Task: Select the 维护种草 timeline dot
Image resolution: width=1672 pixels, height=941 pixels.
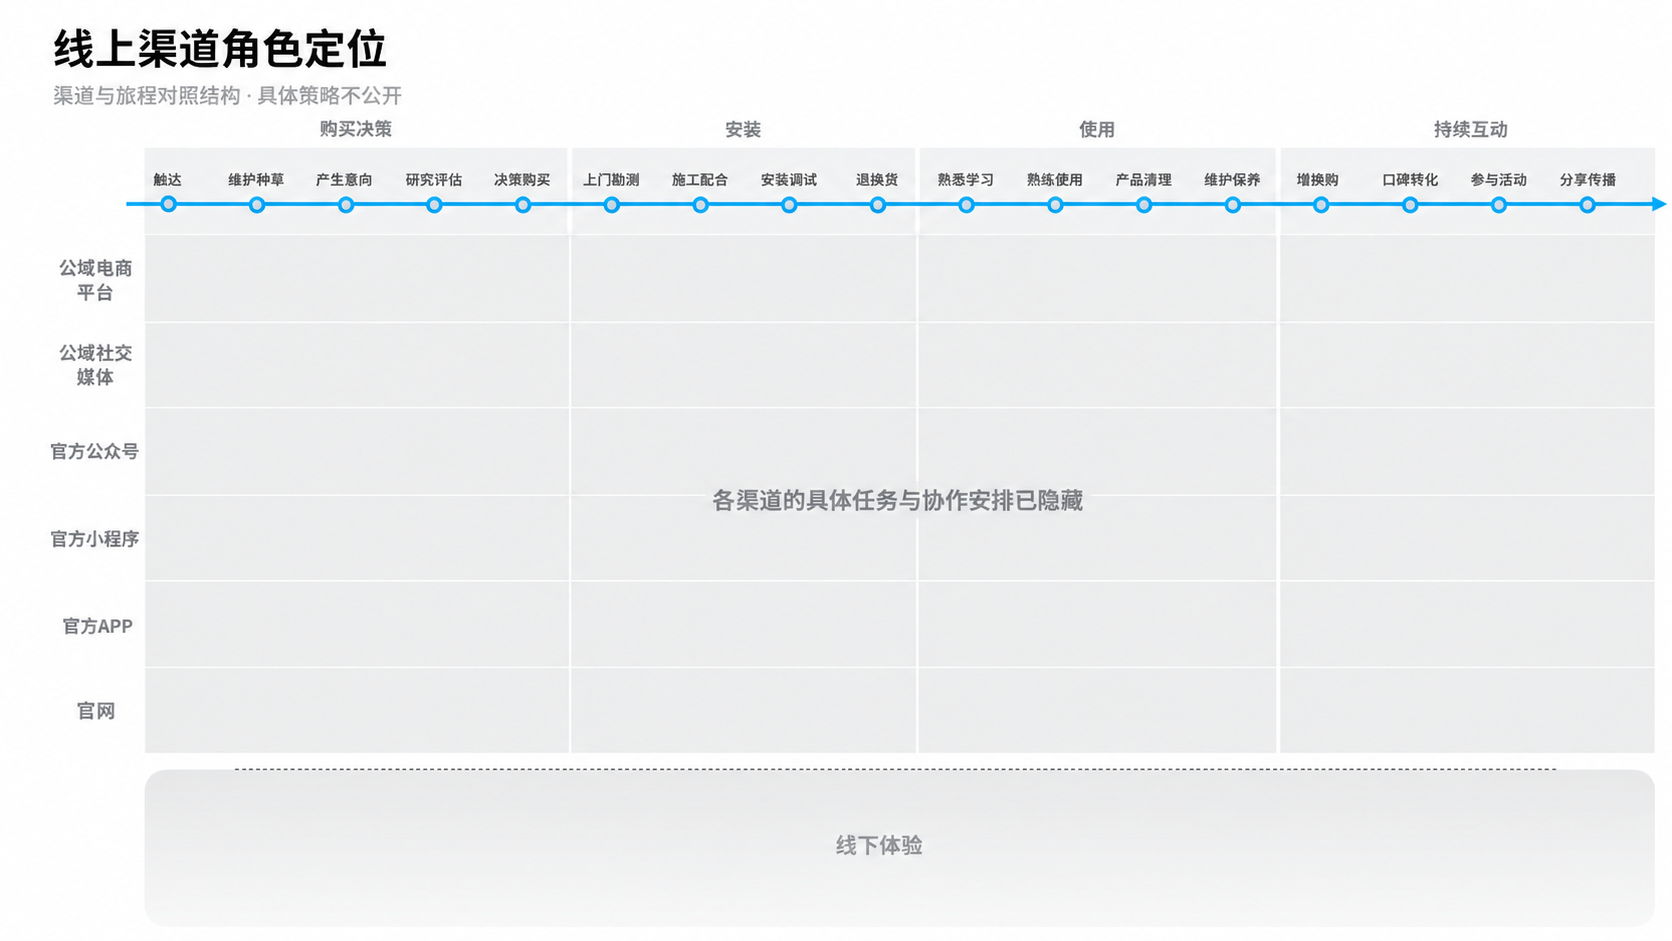Action: click(x=257, y=205)
